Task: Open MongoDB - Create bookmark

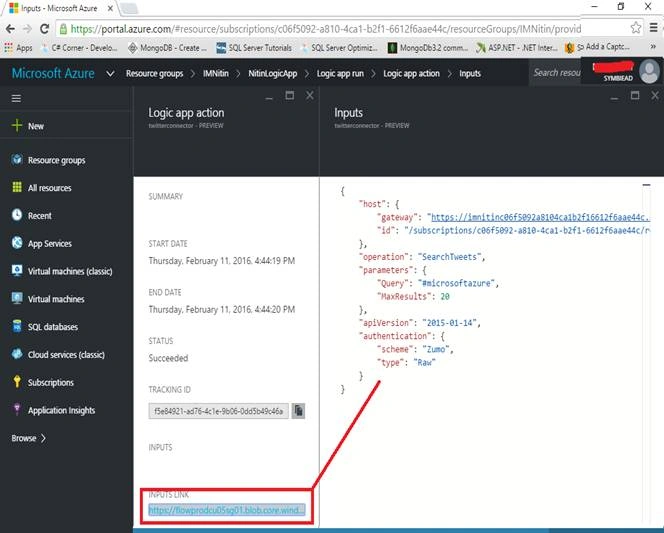Action: 167,48
